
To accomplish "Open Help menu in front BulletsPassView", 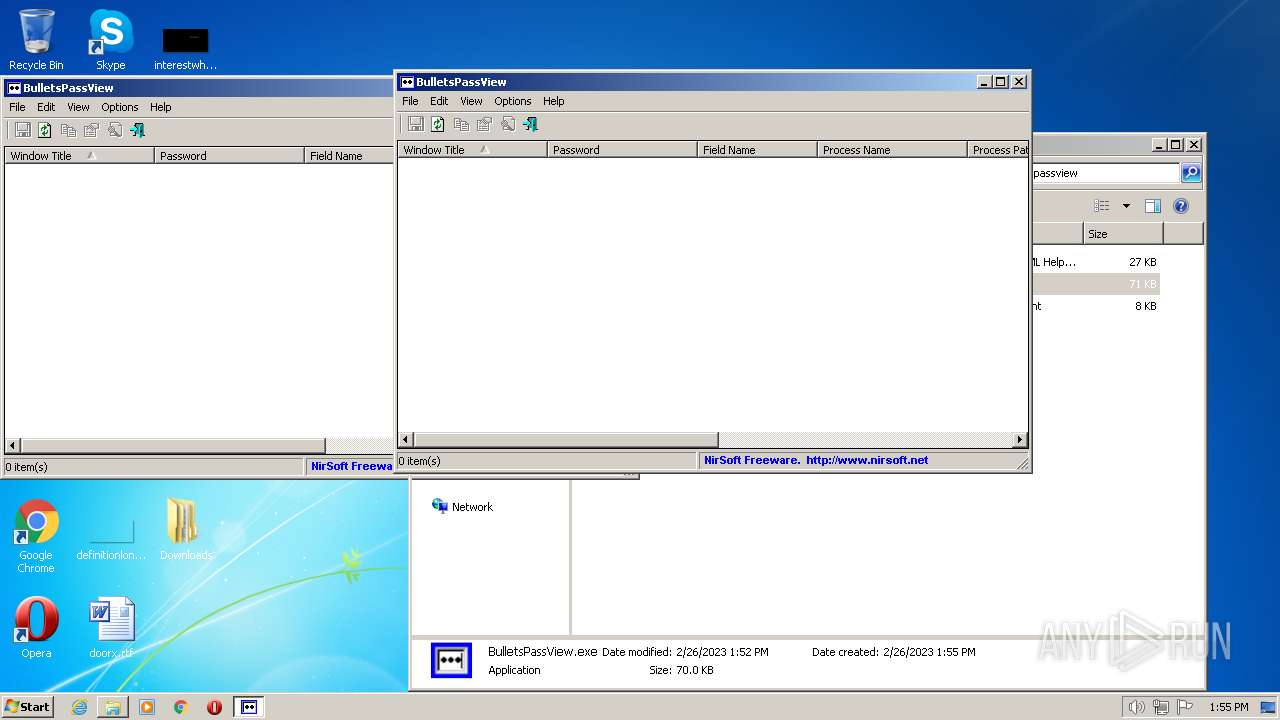I will tap(554, 101).
